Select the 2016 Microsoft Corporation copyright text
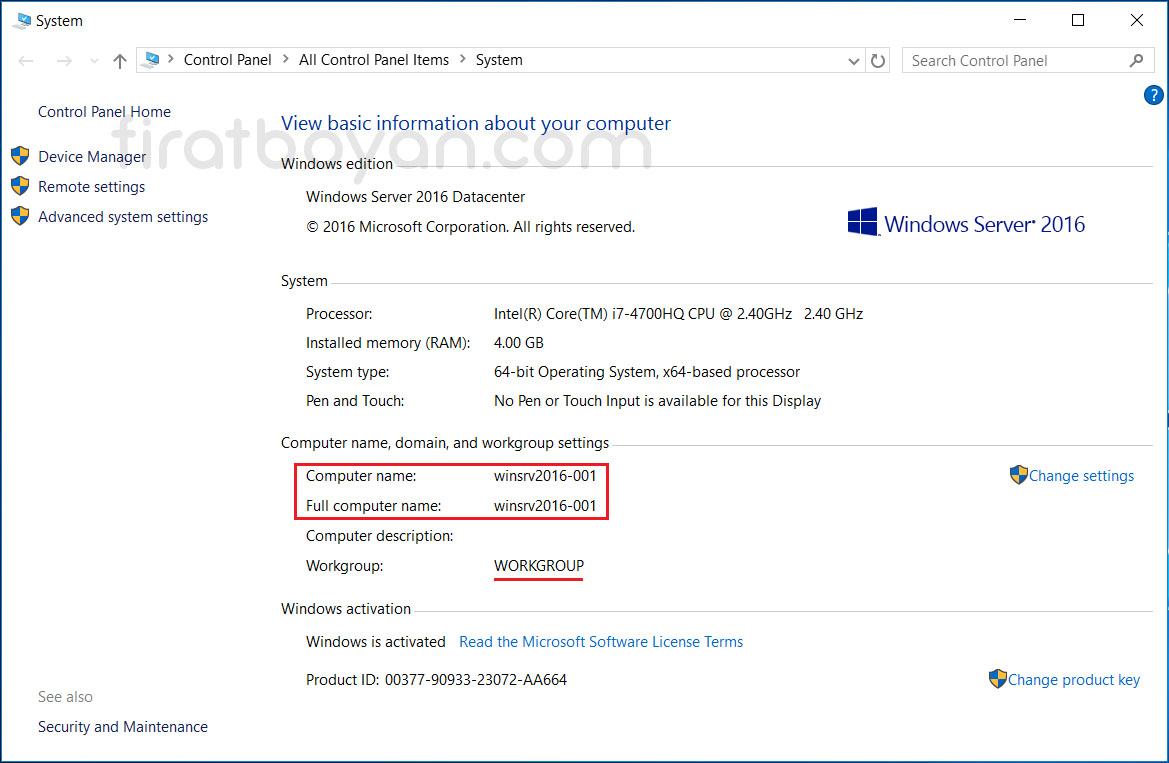The image size is (1169, 763). click(x=470, y=227)
